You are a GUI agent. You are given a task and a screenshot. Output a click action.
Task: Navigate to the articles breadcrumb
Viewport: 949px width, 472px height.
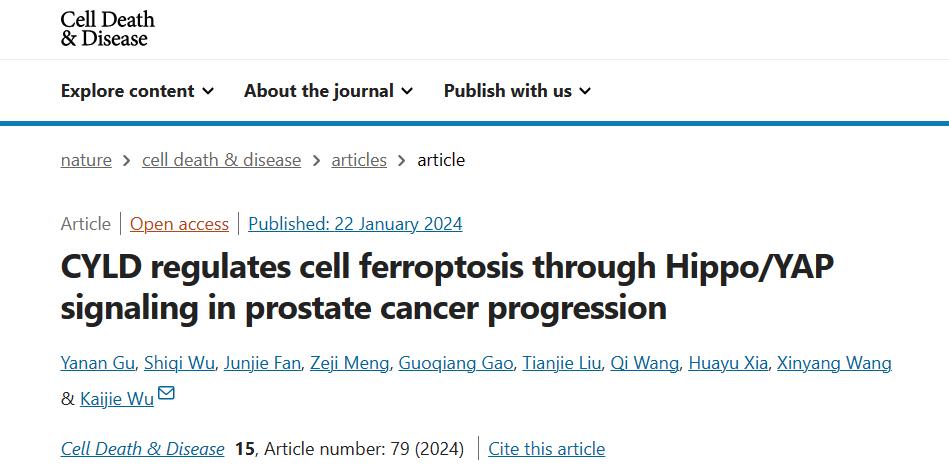(x=359, y=160)
